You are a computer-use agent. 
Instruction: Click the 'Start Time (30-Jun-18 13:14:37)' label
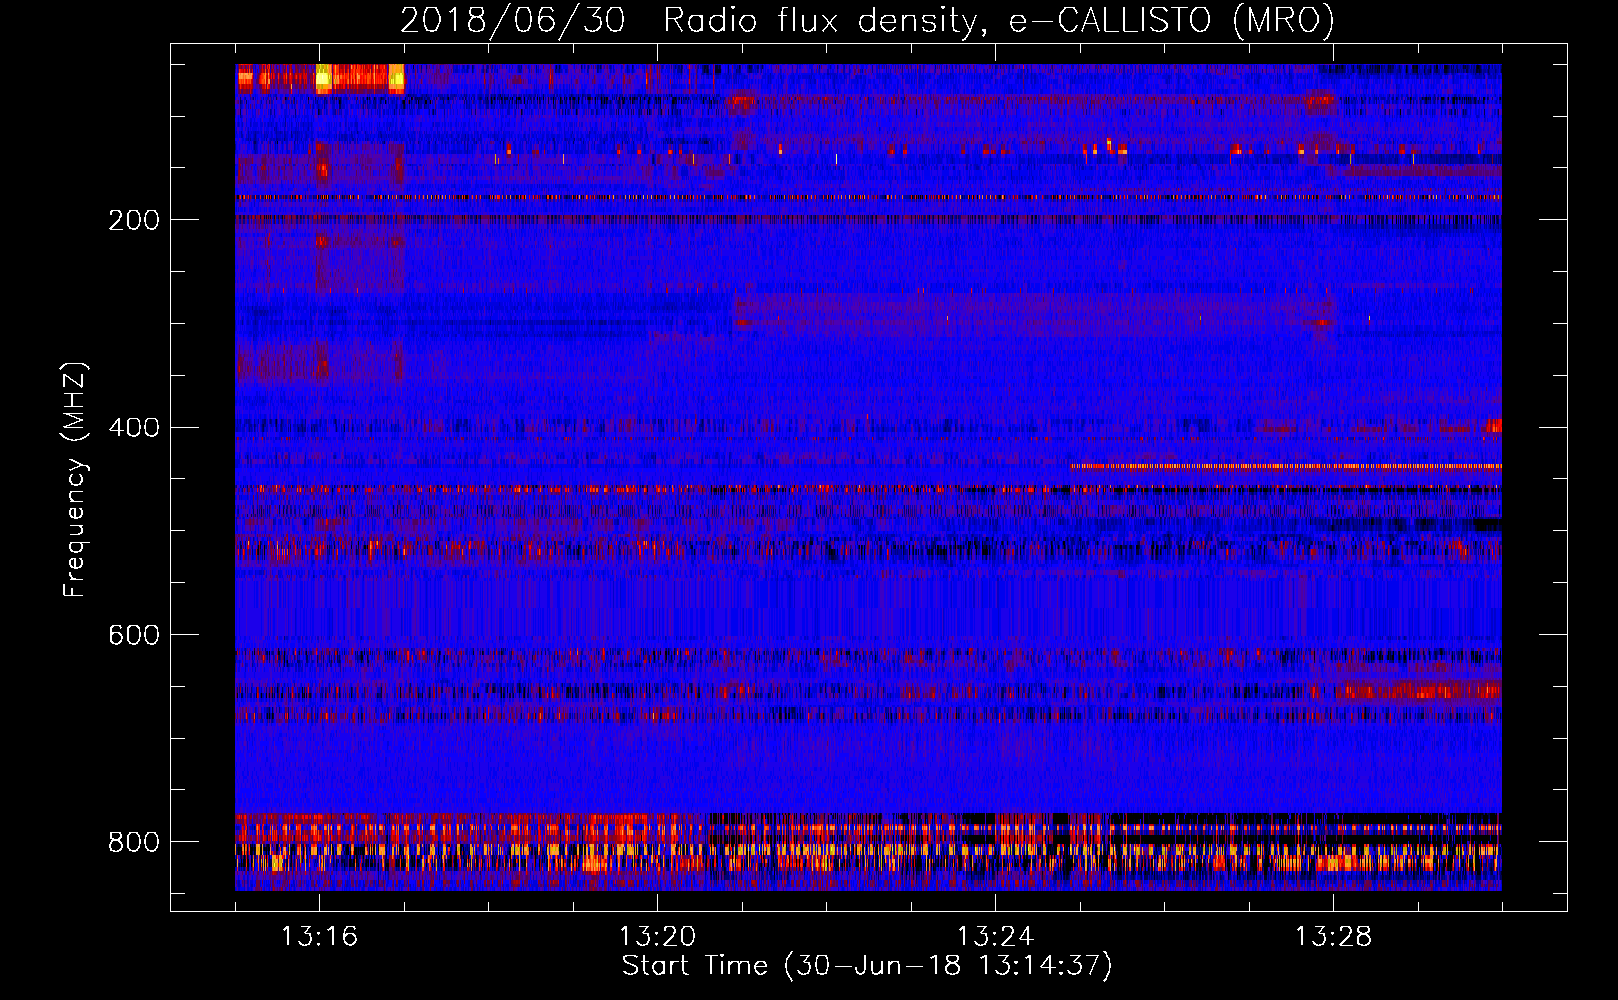click(867, 966)
